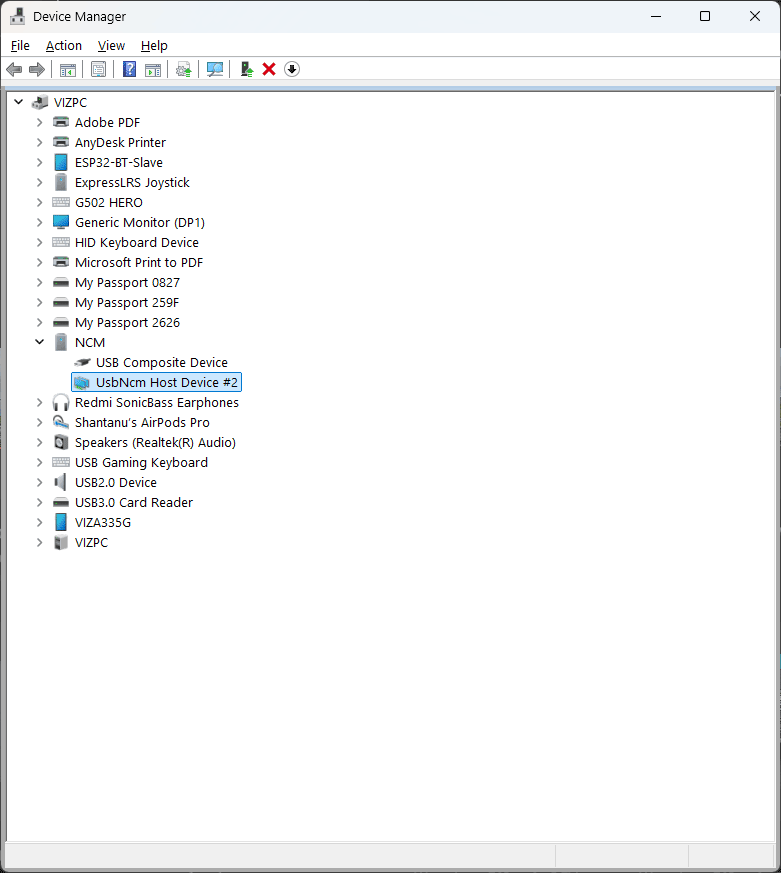Screen dimensions: 781x873
Task: Click the Device Manager title bar icon
Action: click(x=17, y=16)
